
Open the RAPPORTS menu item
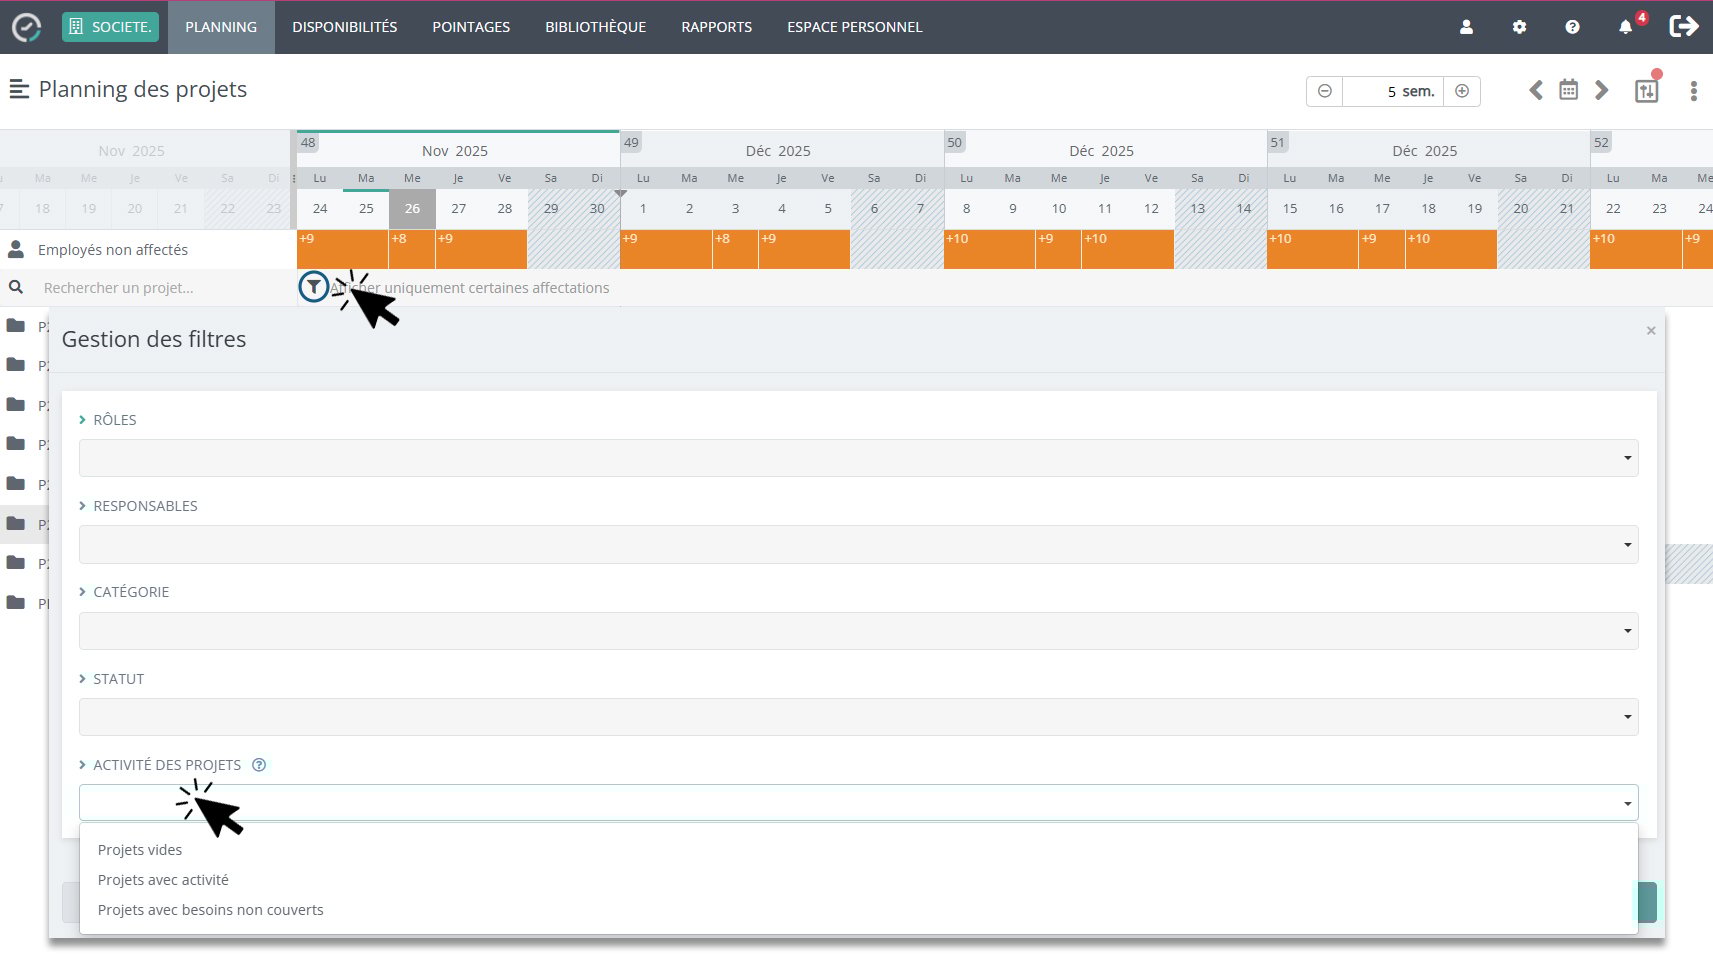click(716, 27)
